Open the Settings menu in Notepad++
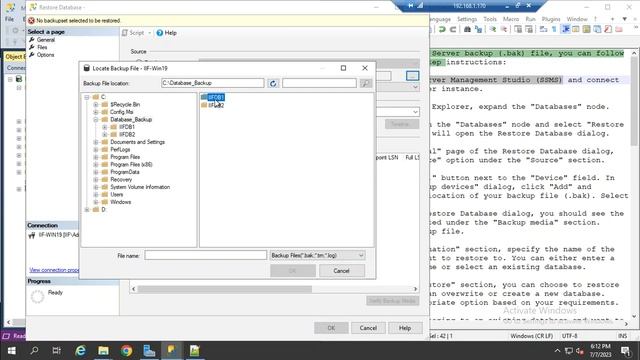Viewport: 640px width, 360px height. coord(467,19)
